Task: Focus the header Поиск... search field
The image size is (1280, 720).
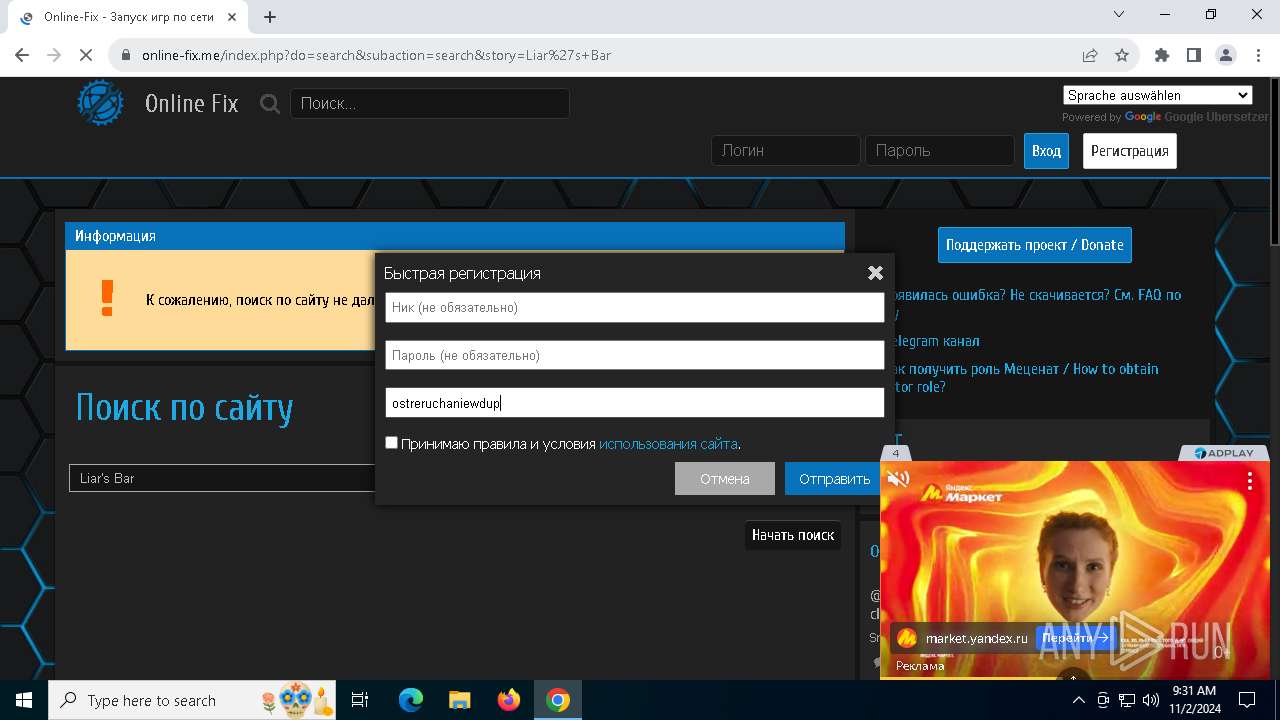Action: tap(430, 103)
